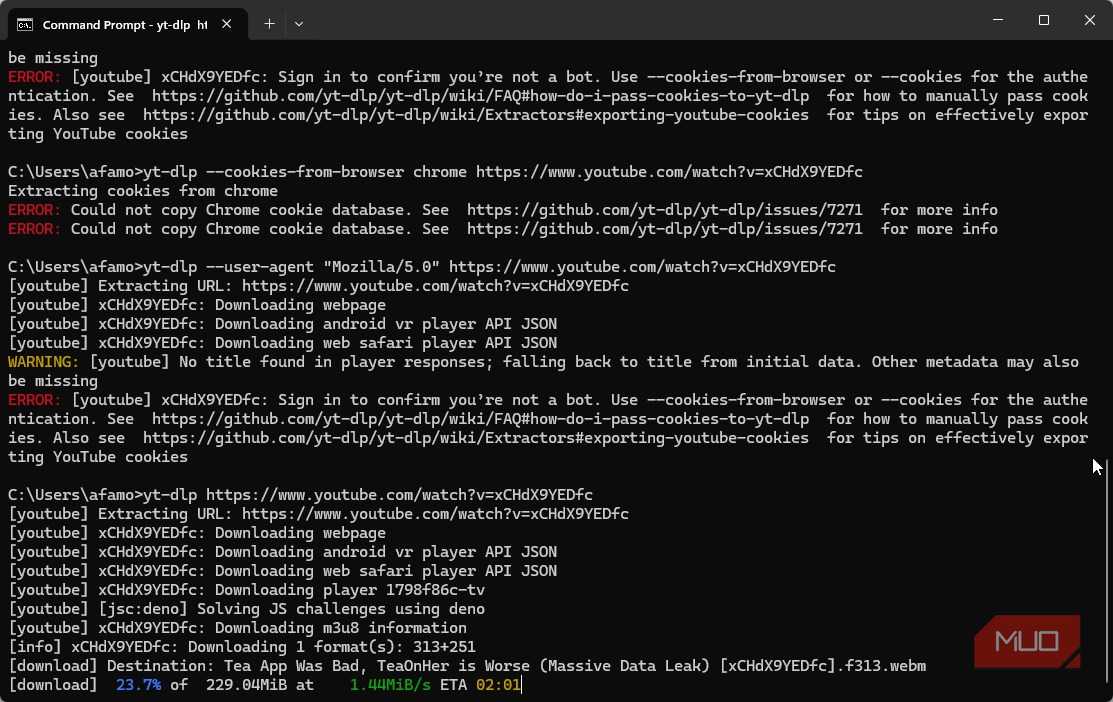Click the 'Downloading m3u8 information' line
This screenshot has height=702, width=1113.
click(x=237, y=628)
